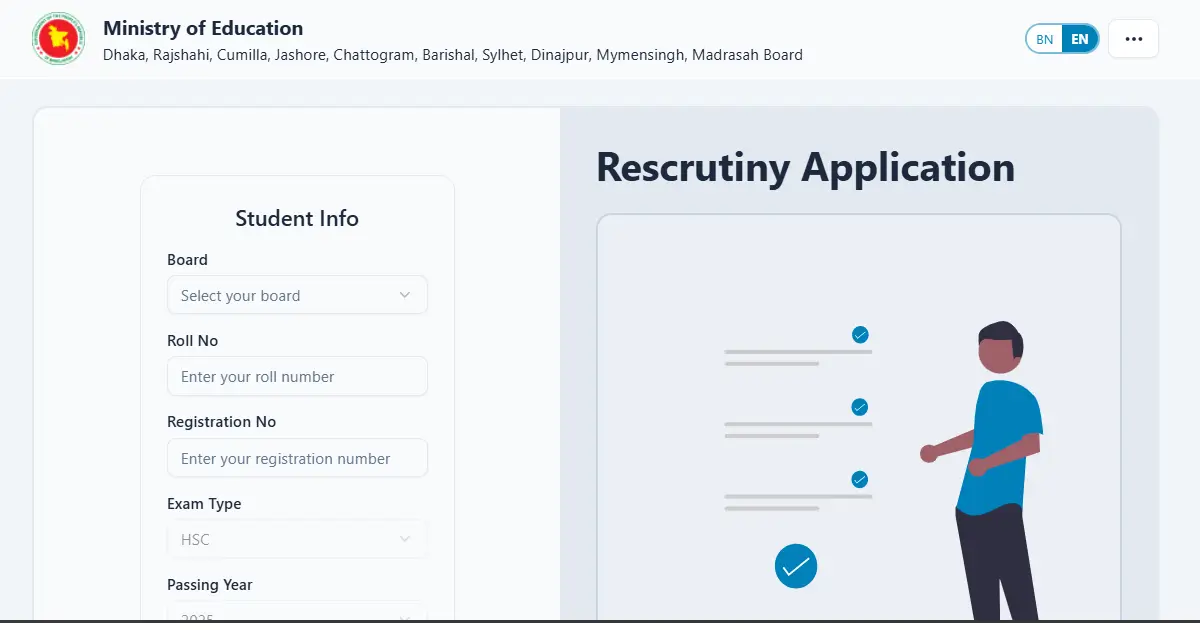Screen dimensions: 1200x623
Task: Focus the Registration No input field
Action: (x=296, y=458)
